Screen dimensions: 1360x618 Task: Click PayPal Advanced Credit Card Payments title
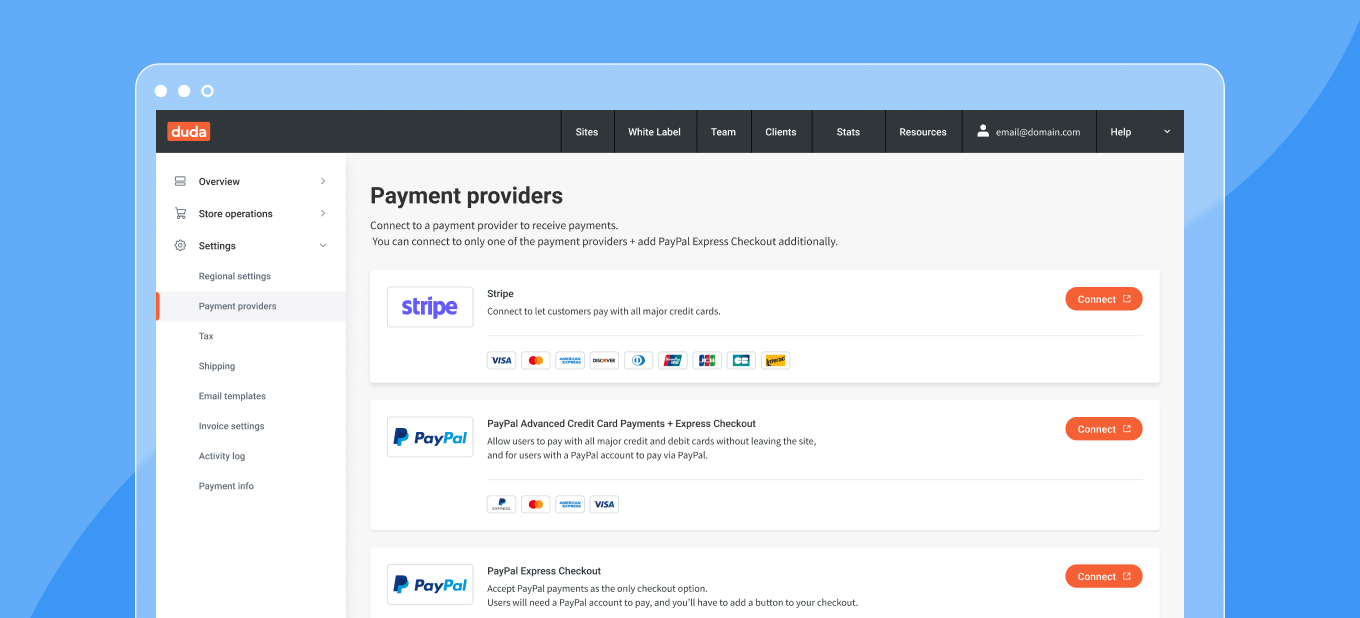pyautogui.click(x=621, y=424)
